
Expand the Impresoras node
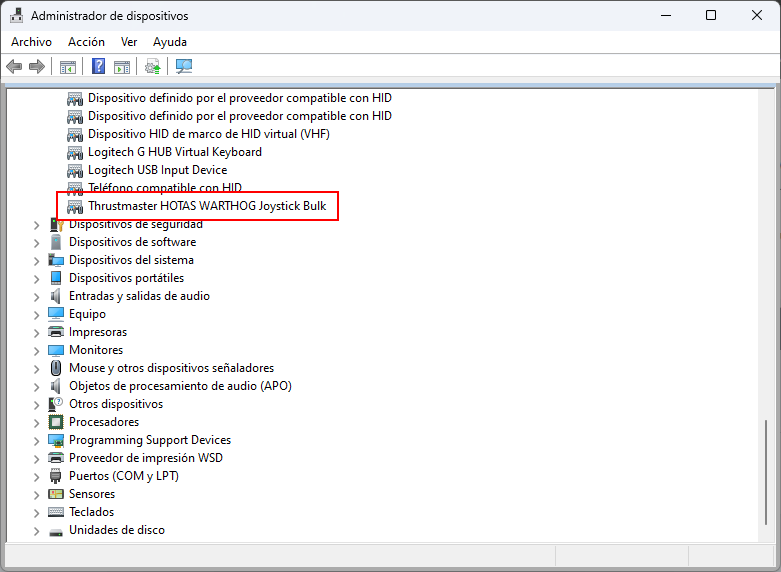click(36, 333)
